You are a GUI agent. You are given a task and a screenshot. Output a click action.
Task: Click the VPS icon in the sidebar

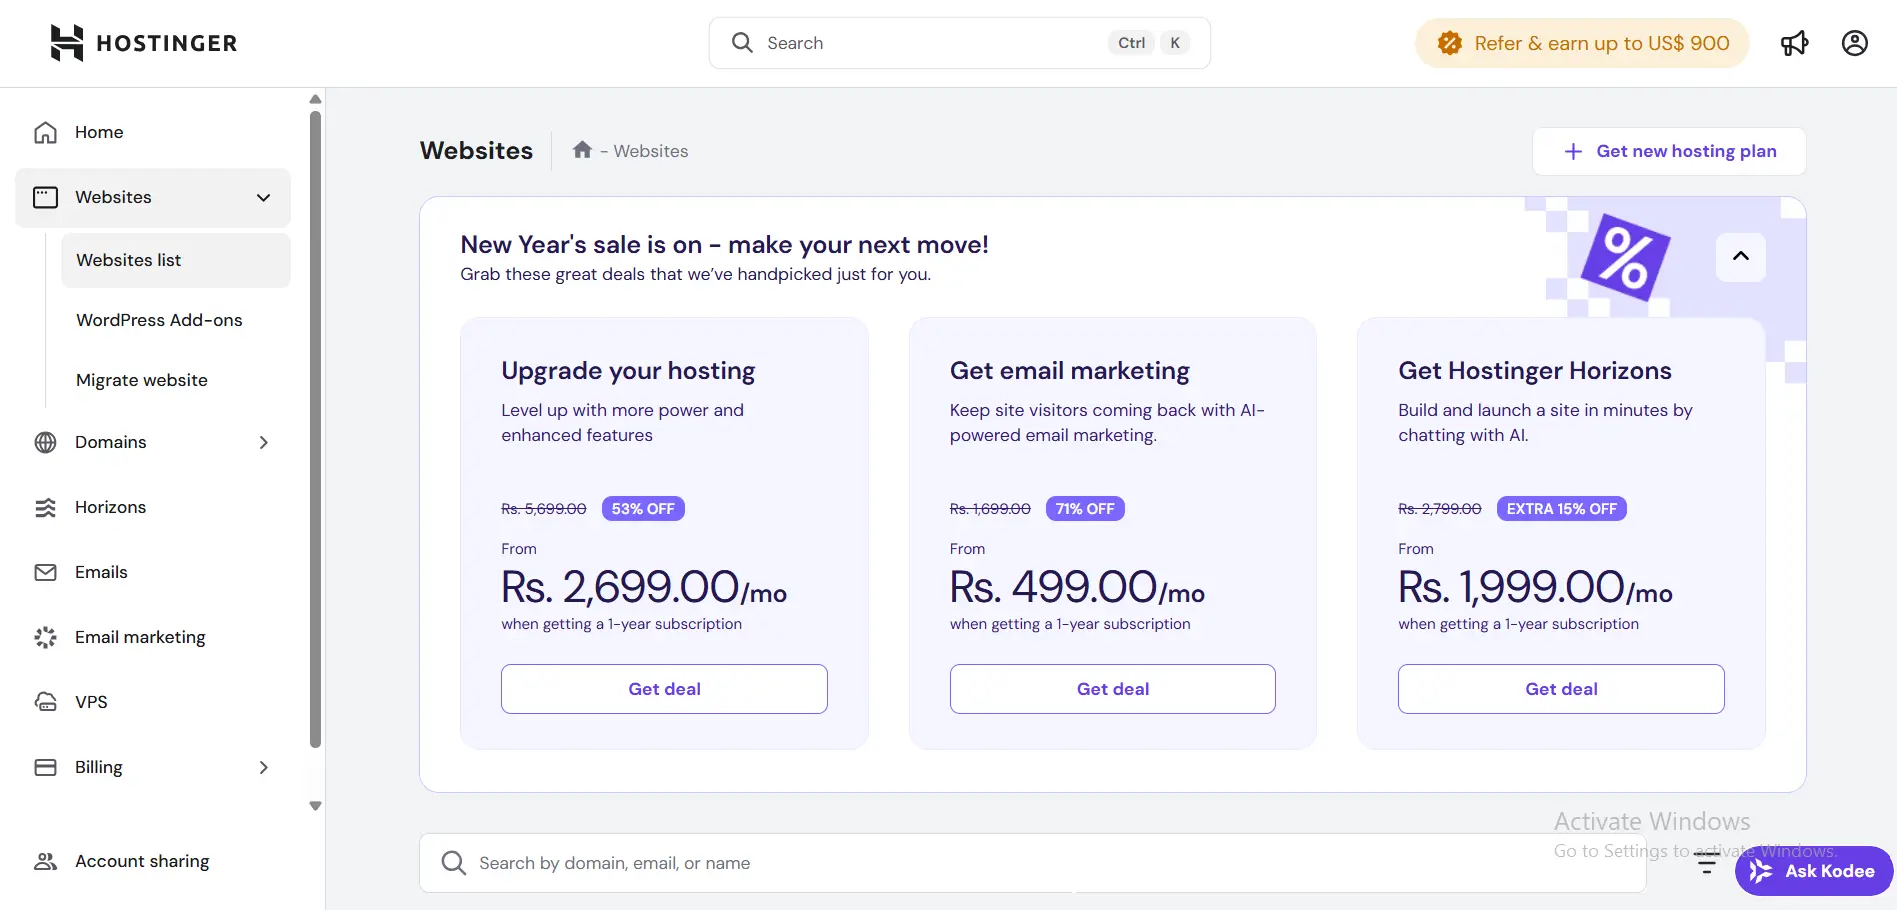45,701
